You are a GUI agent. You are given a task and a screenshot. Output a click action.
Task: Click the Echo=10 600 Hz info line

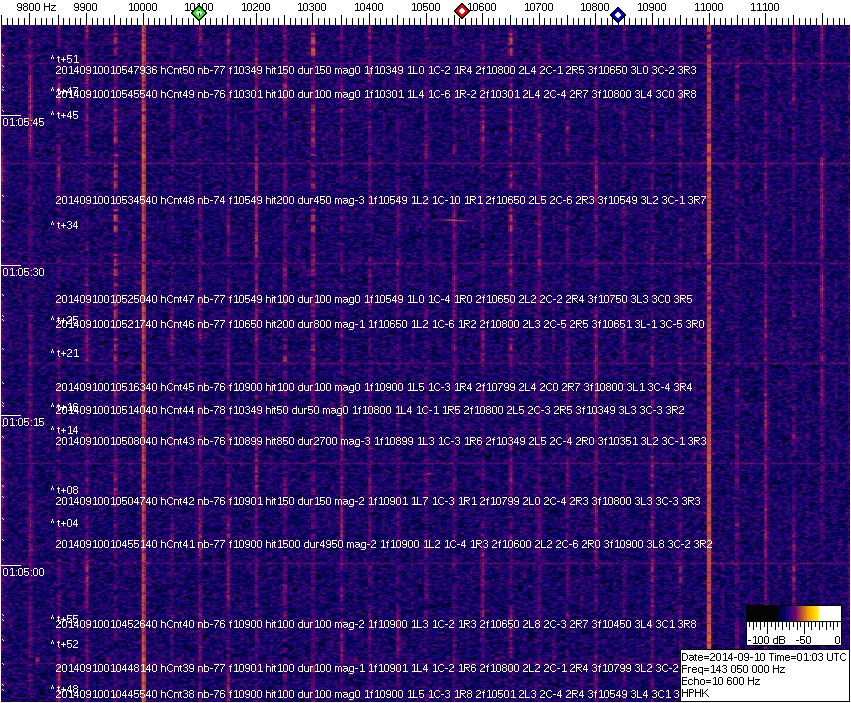(x=720, y=681)
